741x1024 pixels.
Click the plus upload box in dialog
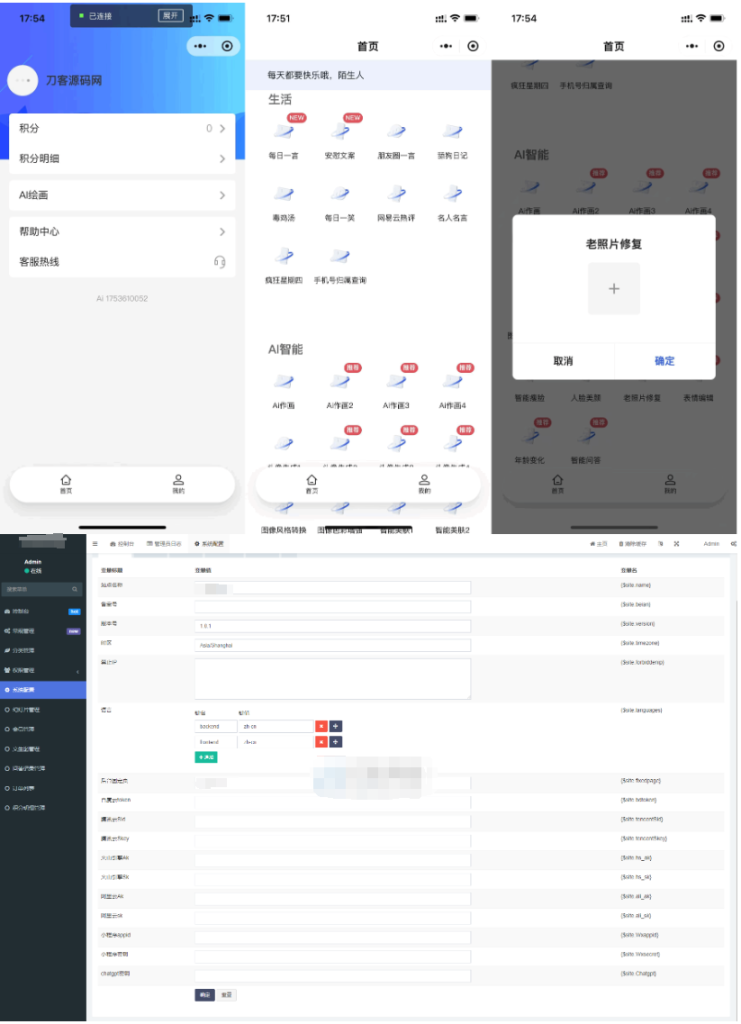pos(613,289)
